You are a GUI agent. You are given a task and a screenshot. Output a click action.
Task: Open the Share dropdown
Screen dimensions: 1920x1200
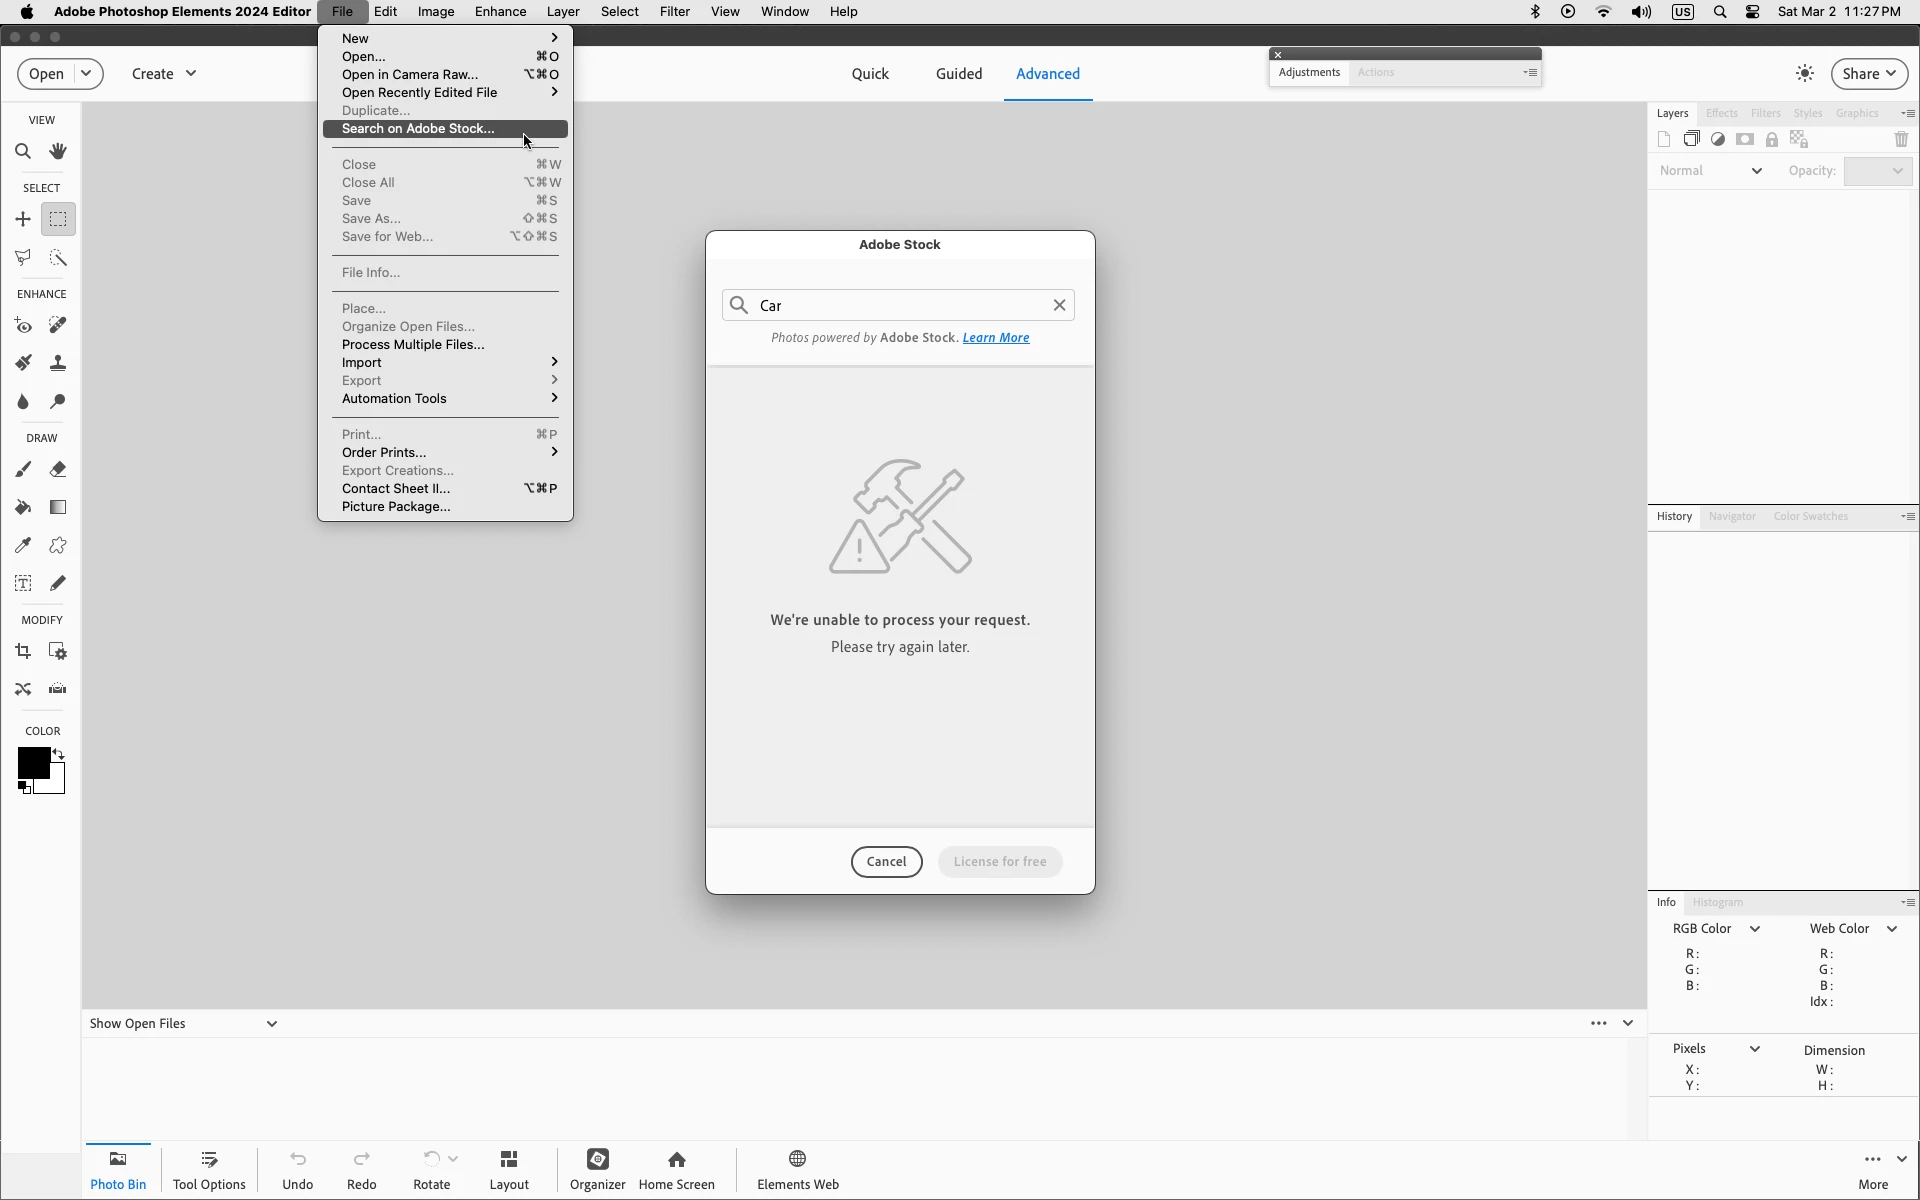(1868, 74)
